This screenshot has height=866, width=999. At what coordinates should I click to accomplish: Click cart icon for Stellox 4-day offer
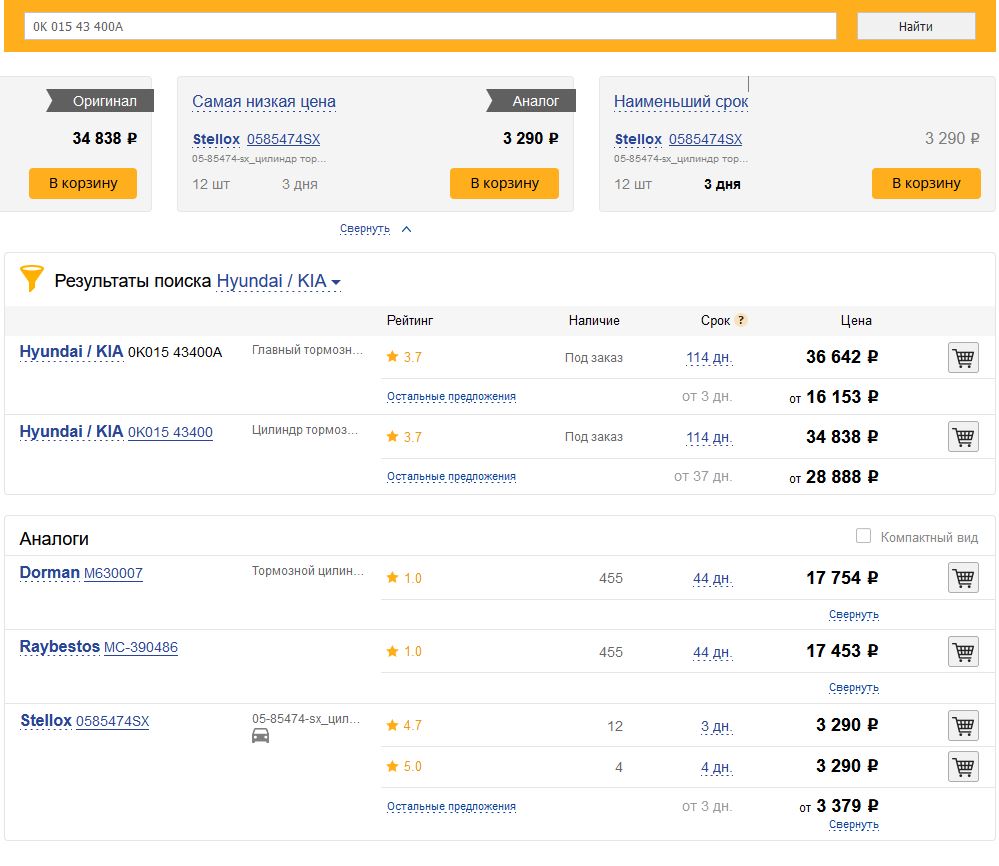(x=963, y=766)
